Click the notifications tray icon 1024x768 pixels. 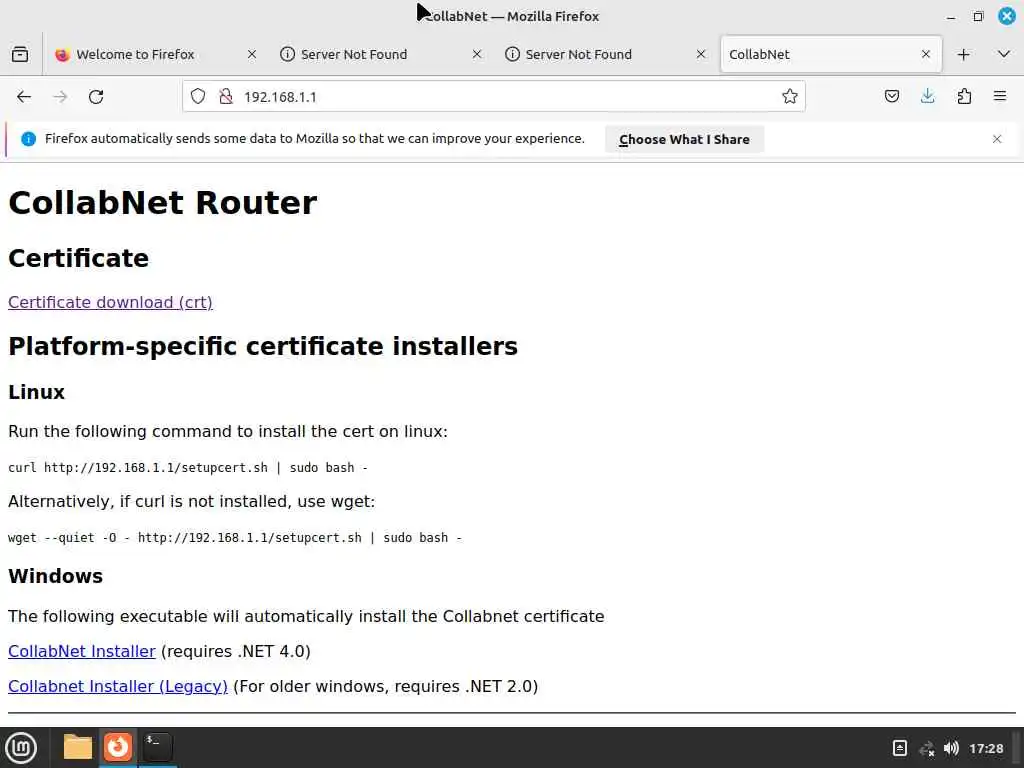[x=899, y=748]
